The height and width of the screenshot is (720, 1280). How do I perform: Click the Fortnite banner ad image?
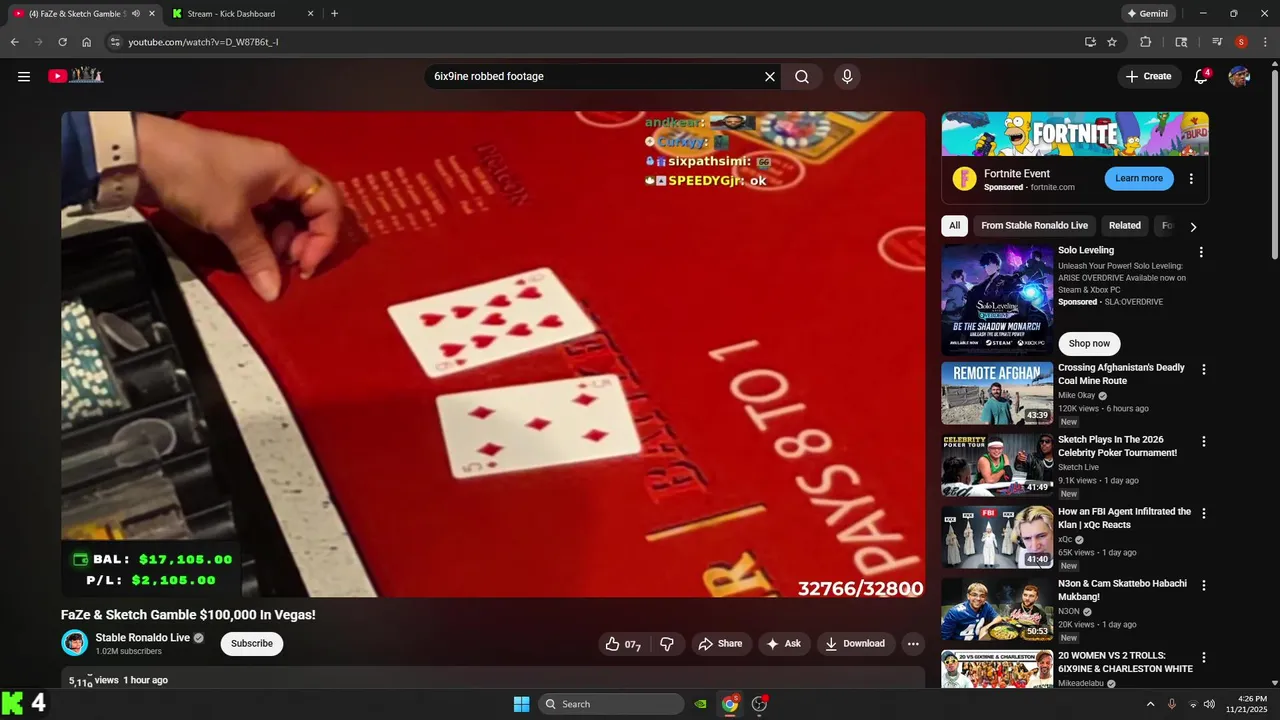(1075, 133)
